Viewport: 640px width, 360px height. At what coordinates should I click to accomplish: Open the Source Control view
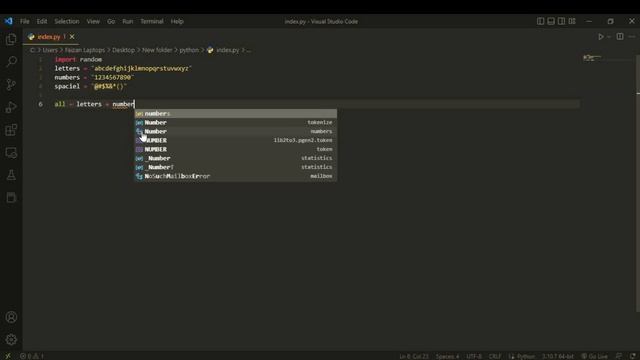tap(11, 84)
